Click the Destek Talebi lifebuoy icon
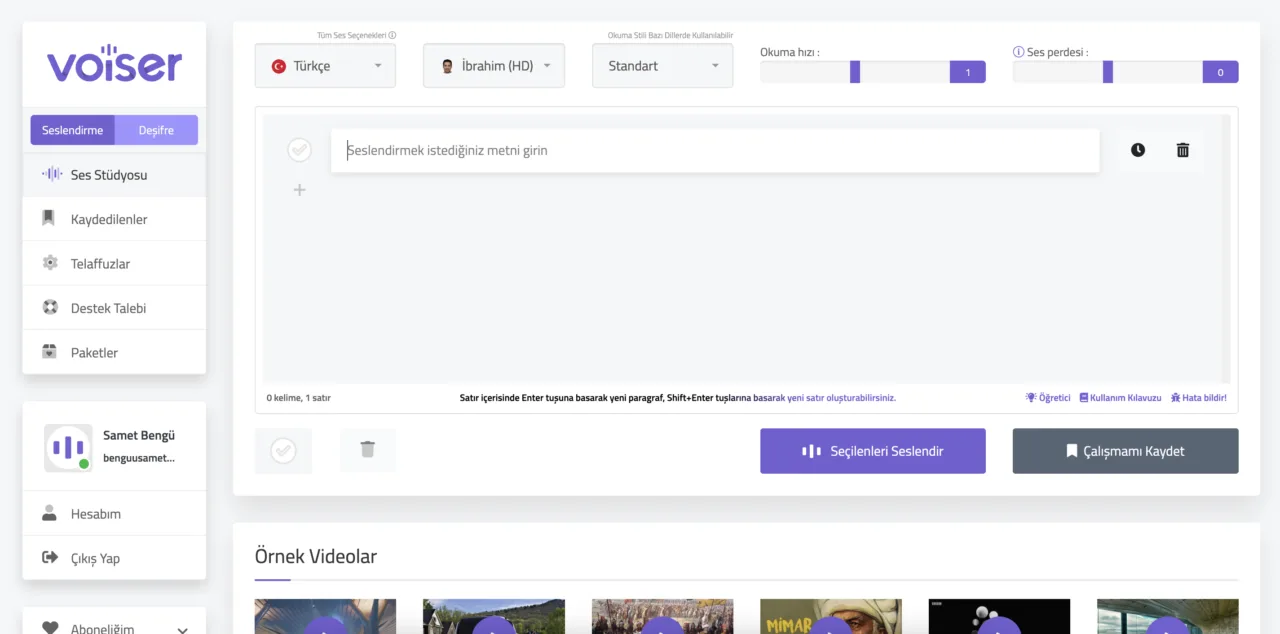The image size is (1280, 634). pos(50,307)
